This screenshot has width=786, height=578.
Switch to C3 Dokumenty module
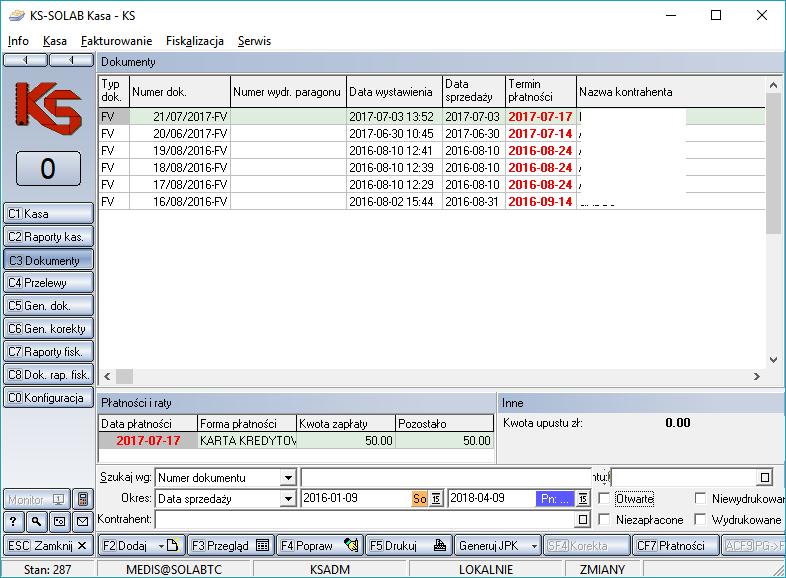click(48, 260)
